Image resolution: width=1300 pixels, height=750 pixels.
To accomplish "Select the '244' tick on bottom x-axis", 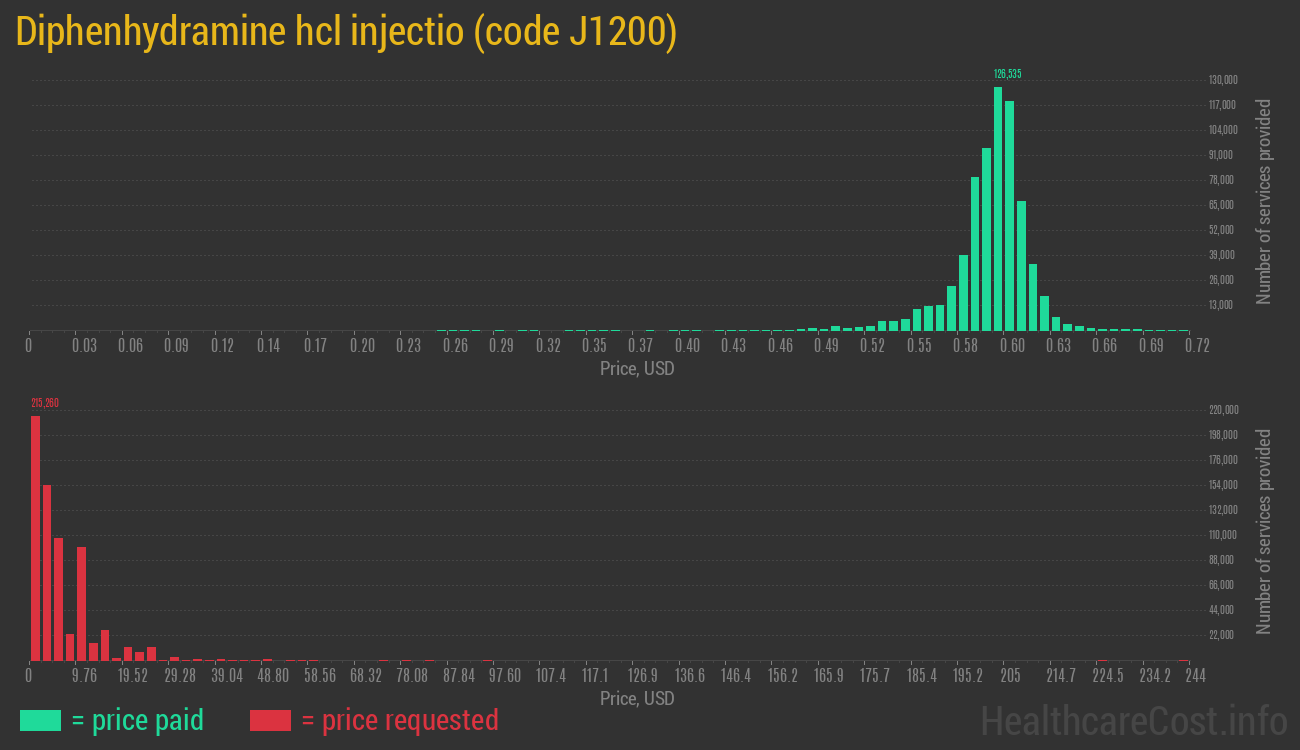I will pyautogui.click(x=1196, y=675).
